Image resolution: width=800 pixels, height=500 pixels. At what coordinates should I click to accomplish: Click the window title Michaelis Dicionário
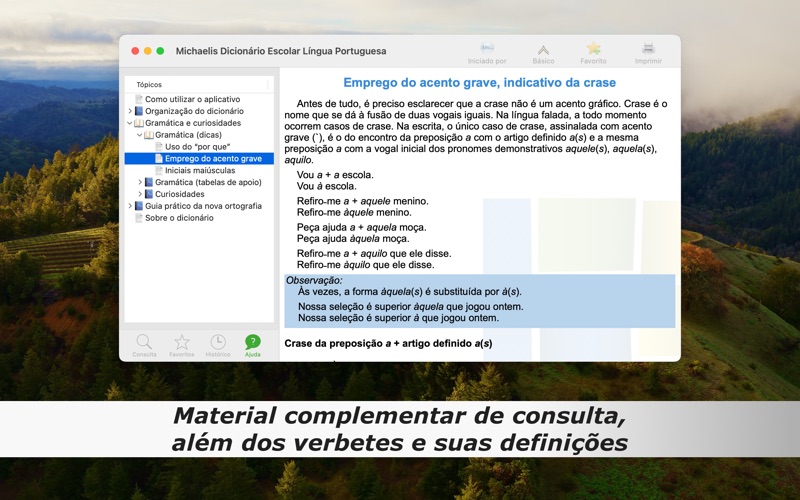pos(281,51)
